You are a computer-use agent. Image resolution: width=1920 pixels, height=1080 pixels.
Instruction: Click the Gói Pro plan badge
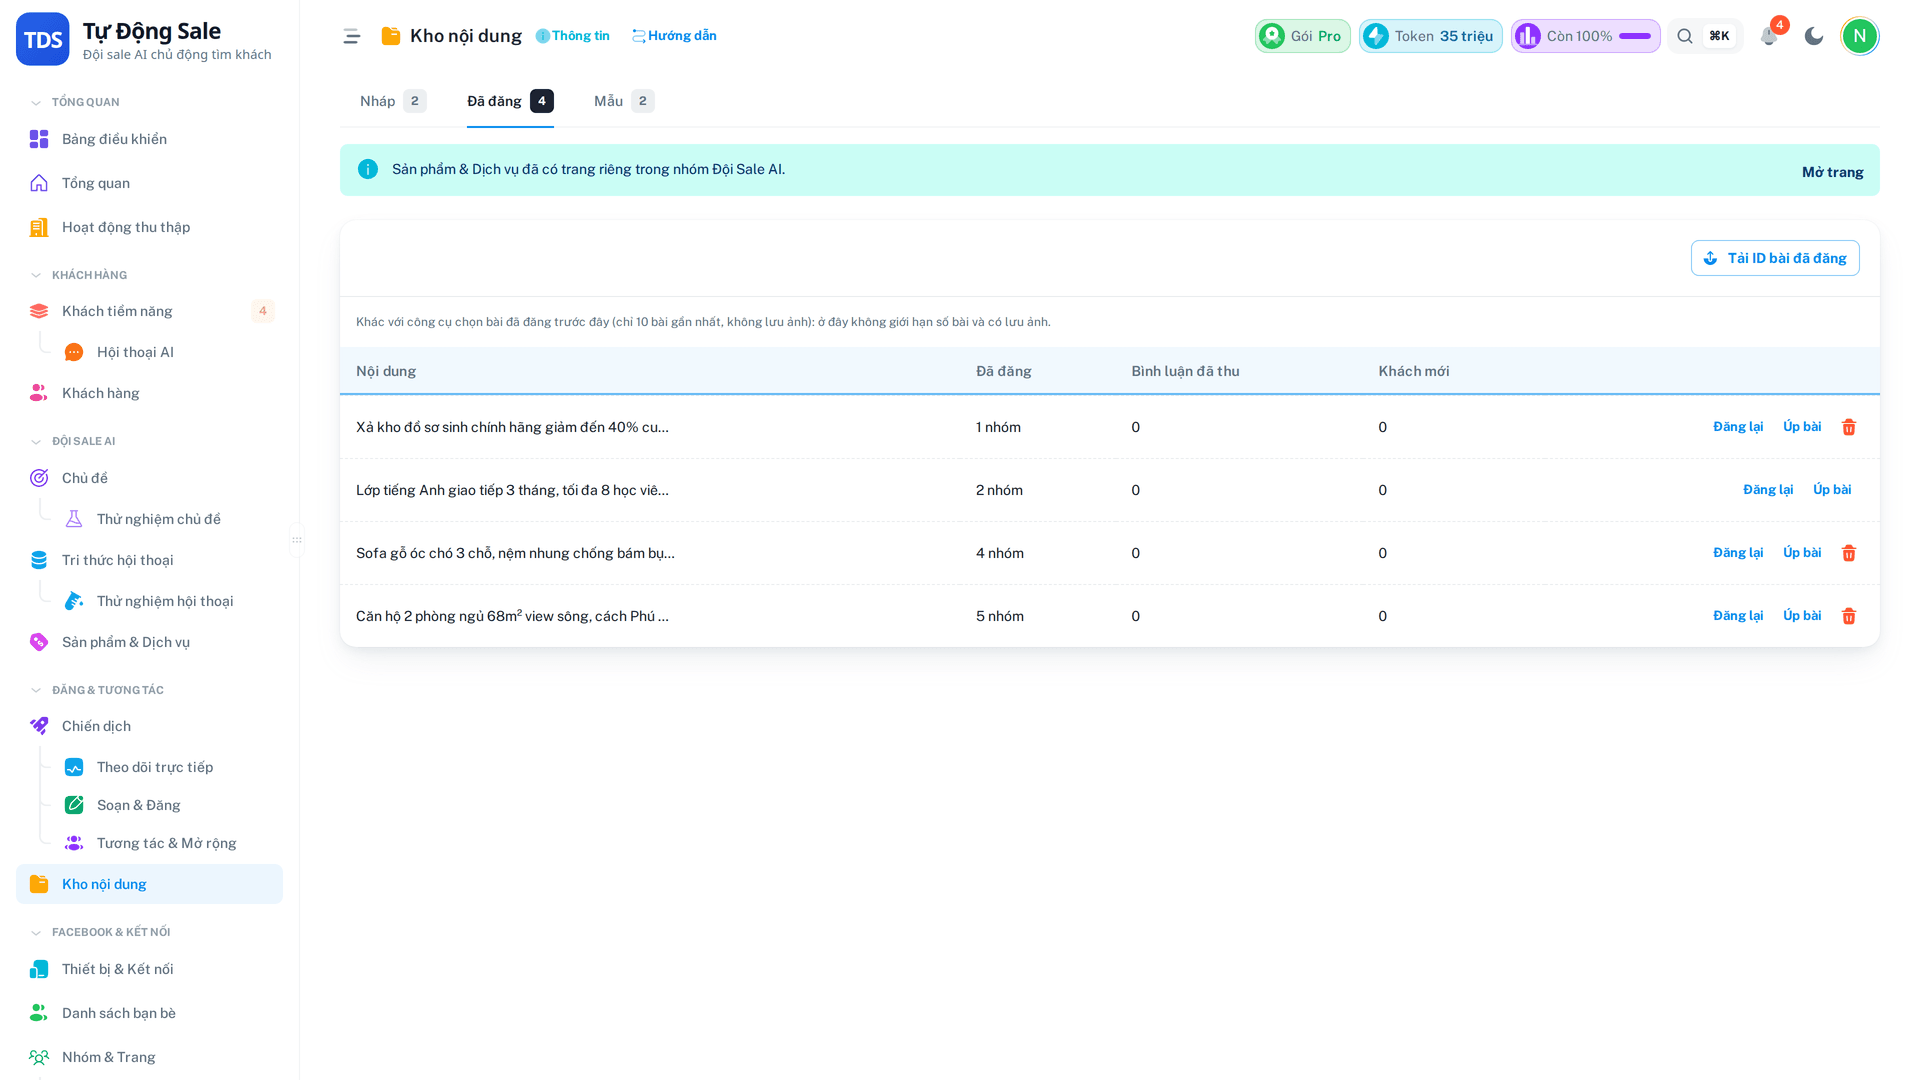pos(1303,36)
